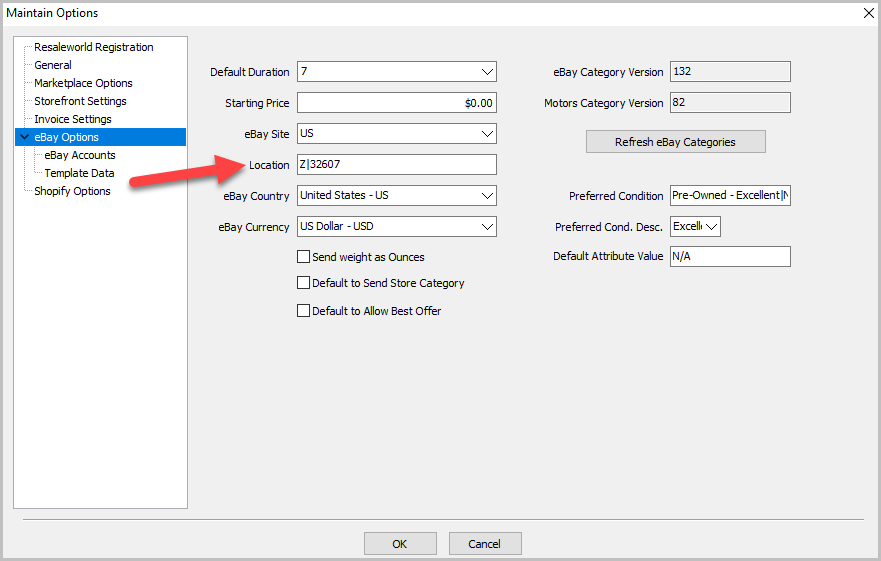Click the Starting Price field
The image size is (881, 561).
(397, 103)
